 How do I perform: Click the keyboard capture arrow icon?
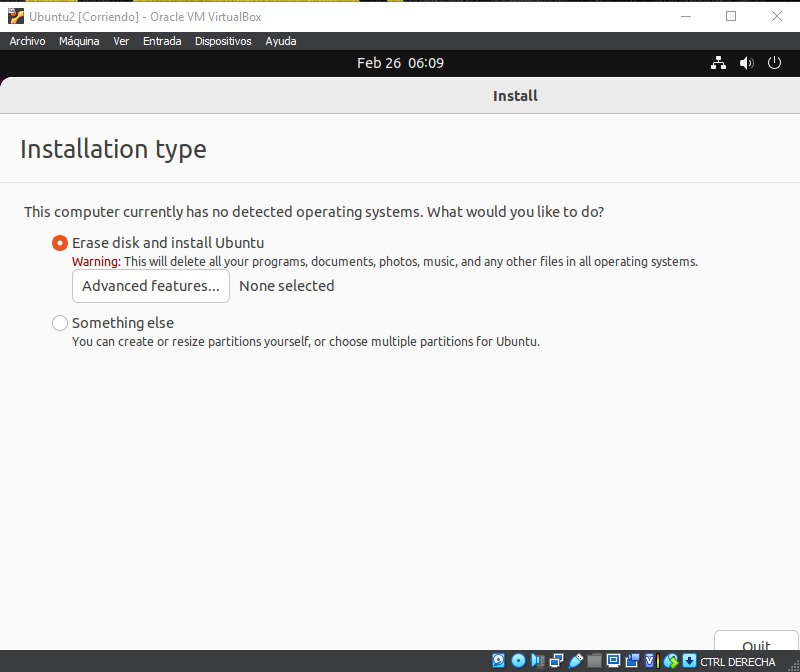[x=689, y=661]
